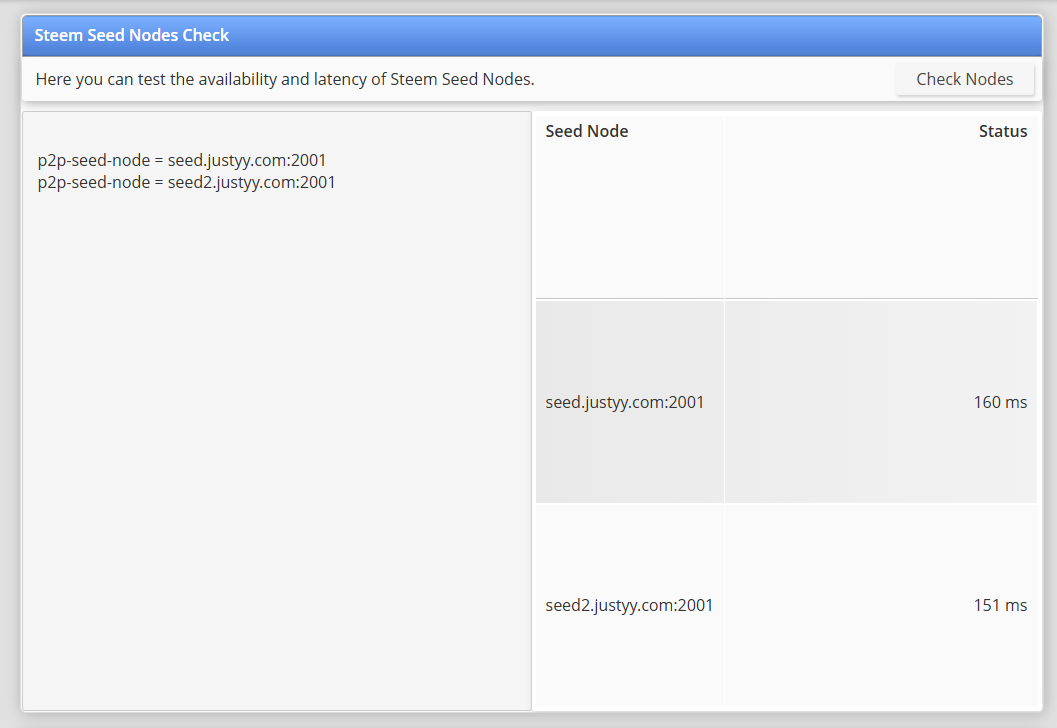This screenshot has height=728, width=1057.
Task: Click the description text about Steem Seed Nodes
Action: pyautogui.click(x=284, y=80)
